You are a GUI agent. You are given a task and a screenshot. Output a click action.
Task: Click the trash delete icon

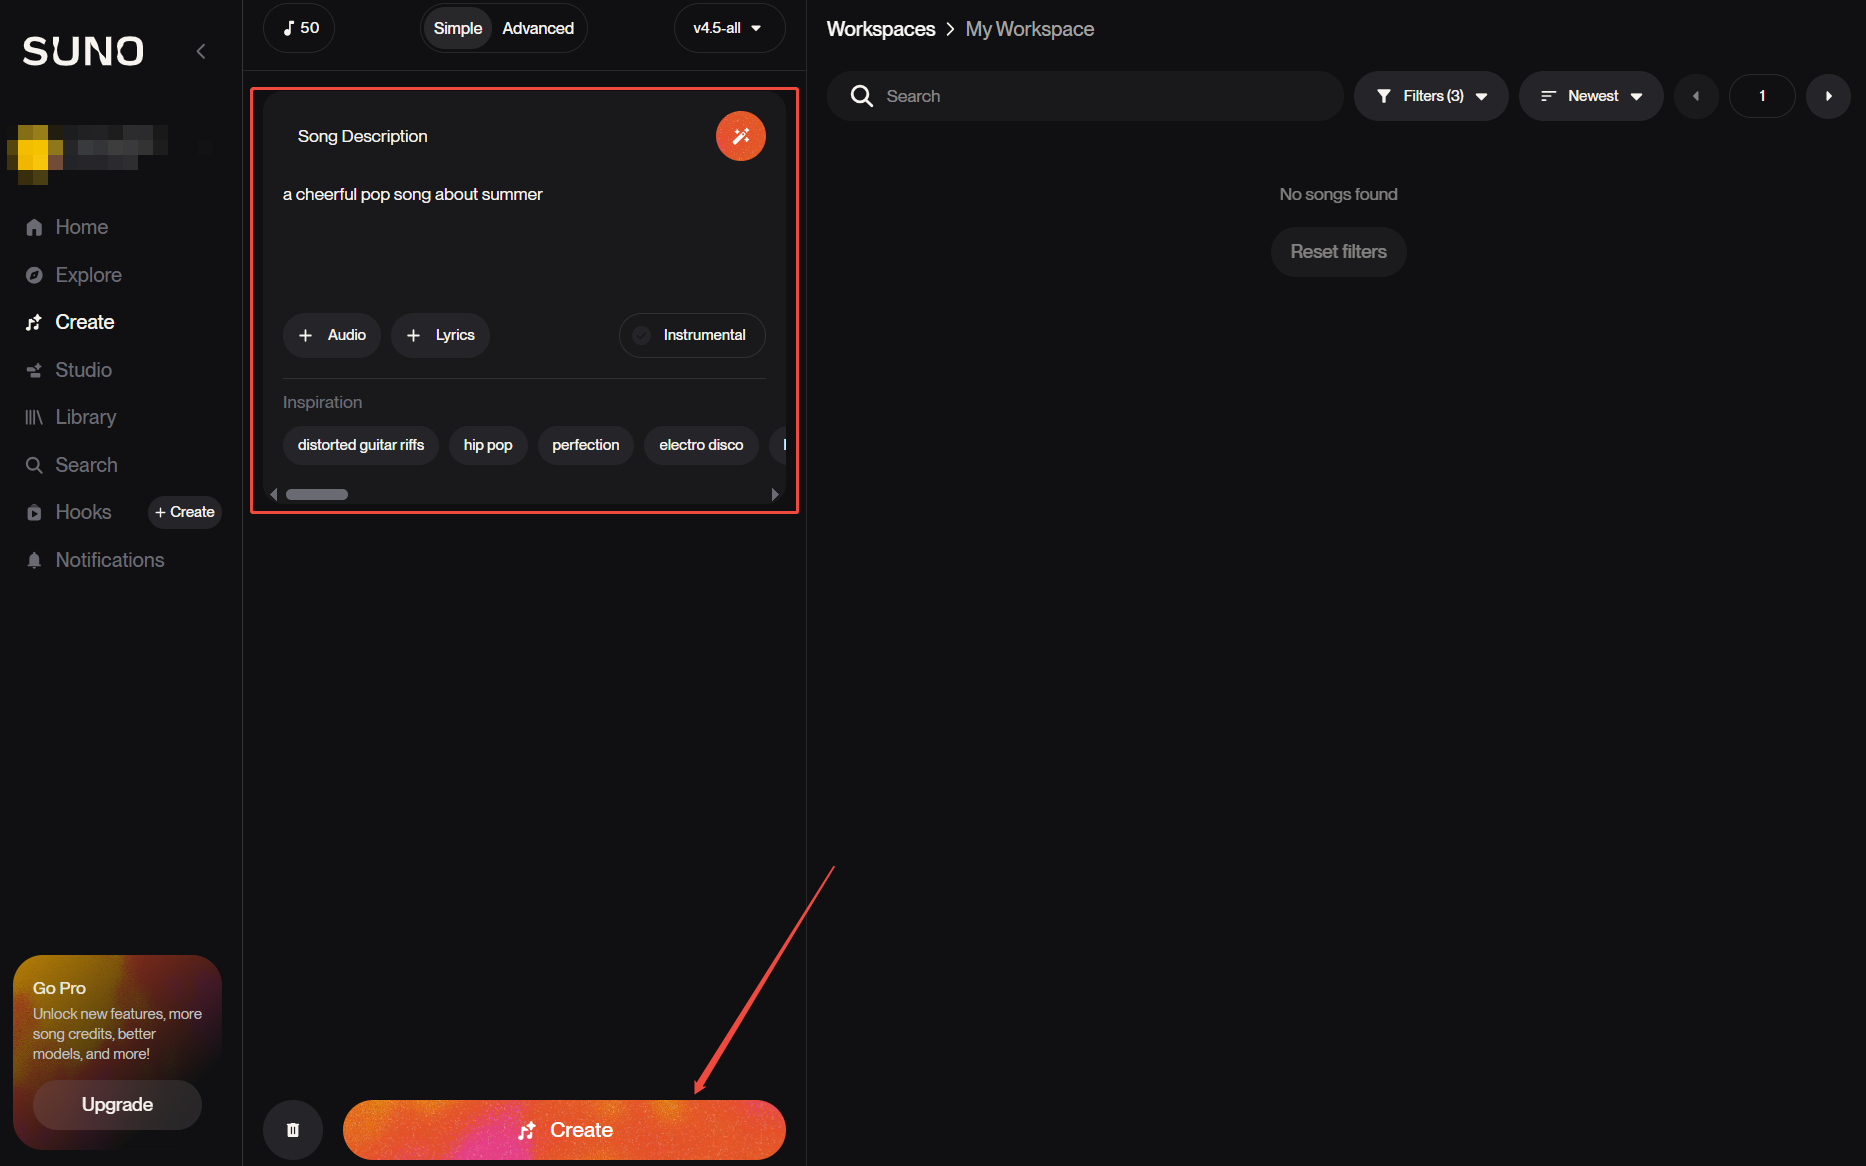tap(293, 1130)
